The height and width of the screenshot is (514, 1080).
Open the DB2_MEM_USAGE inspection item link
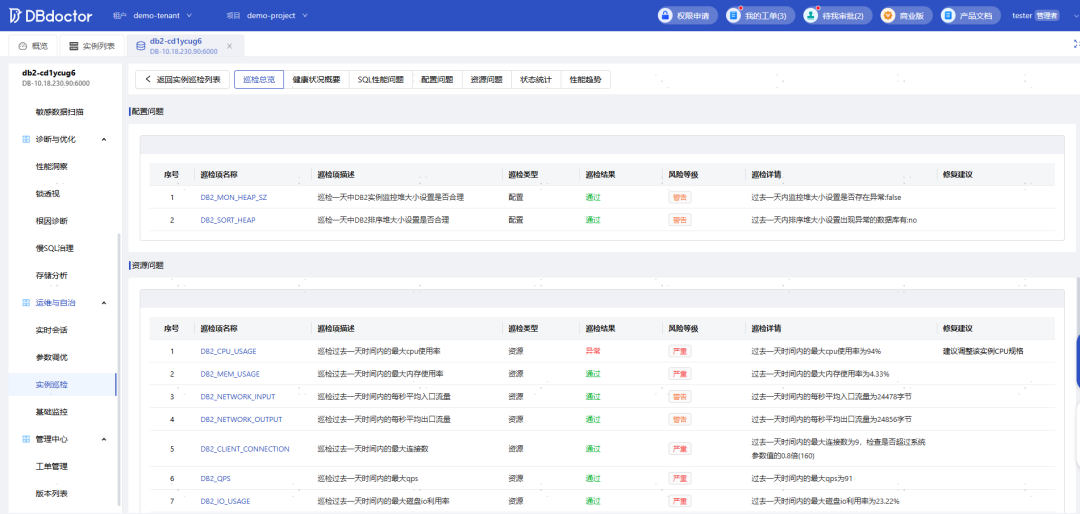[229, 374]
